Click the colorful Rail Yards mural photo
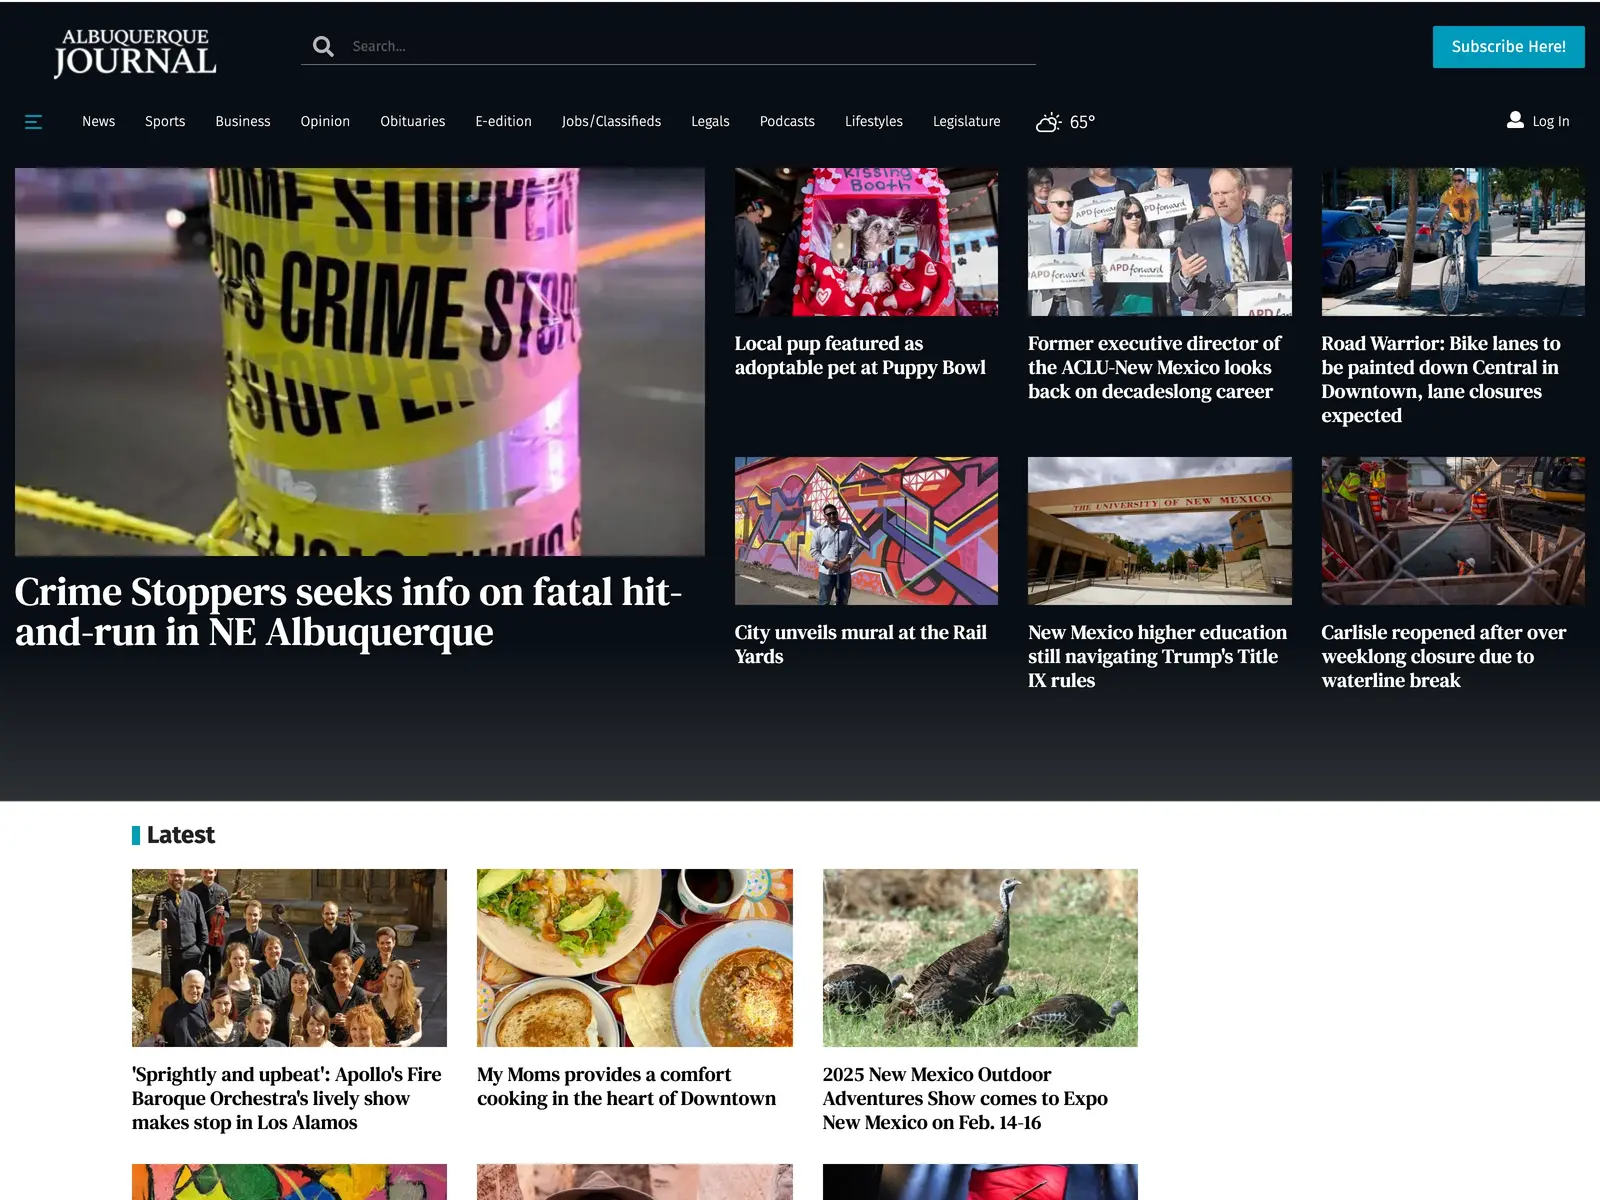Screen dimensions: 1600x1200 [x=866, y=531]
